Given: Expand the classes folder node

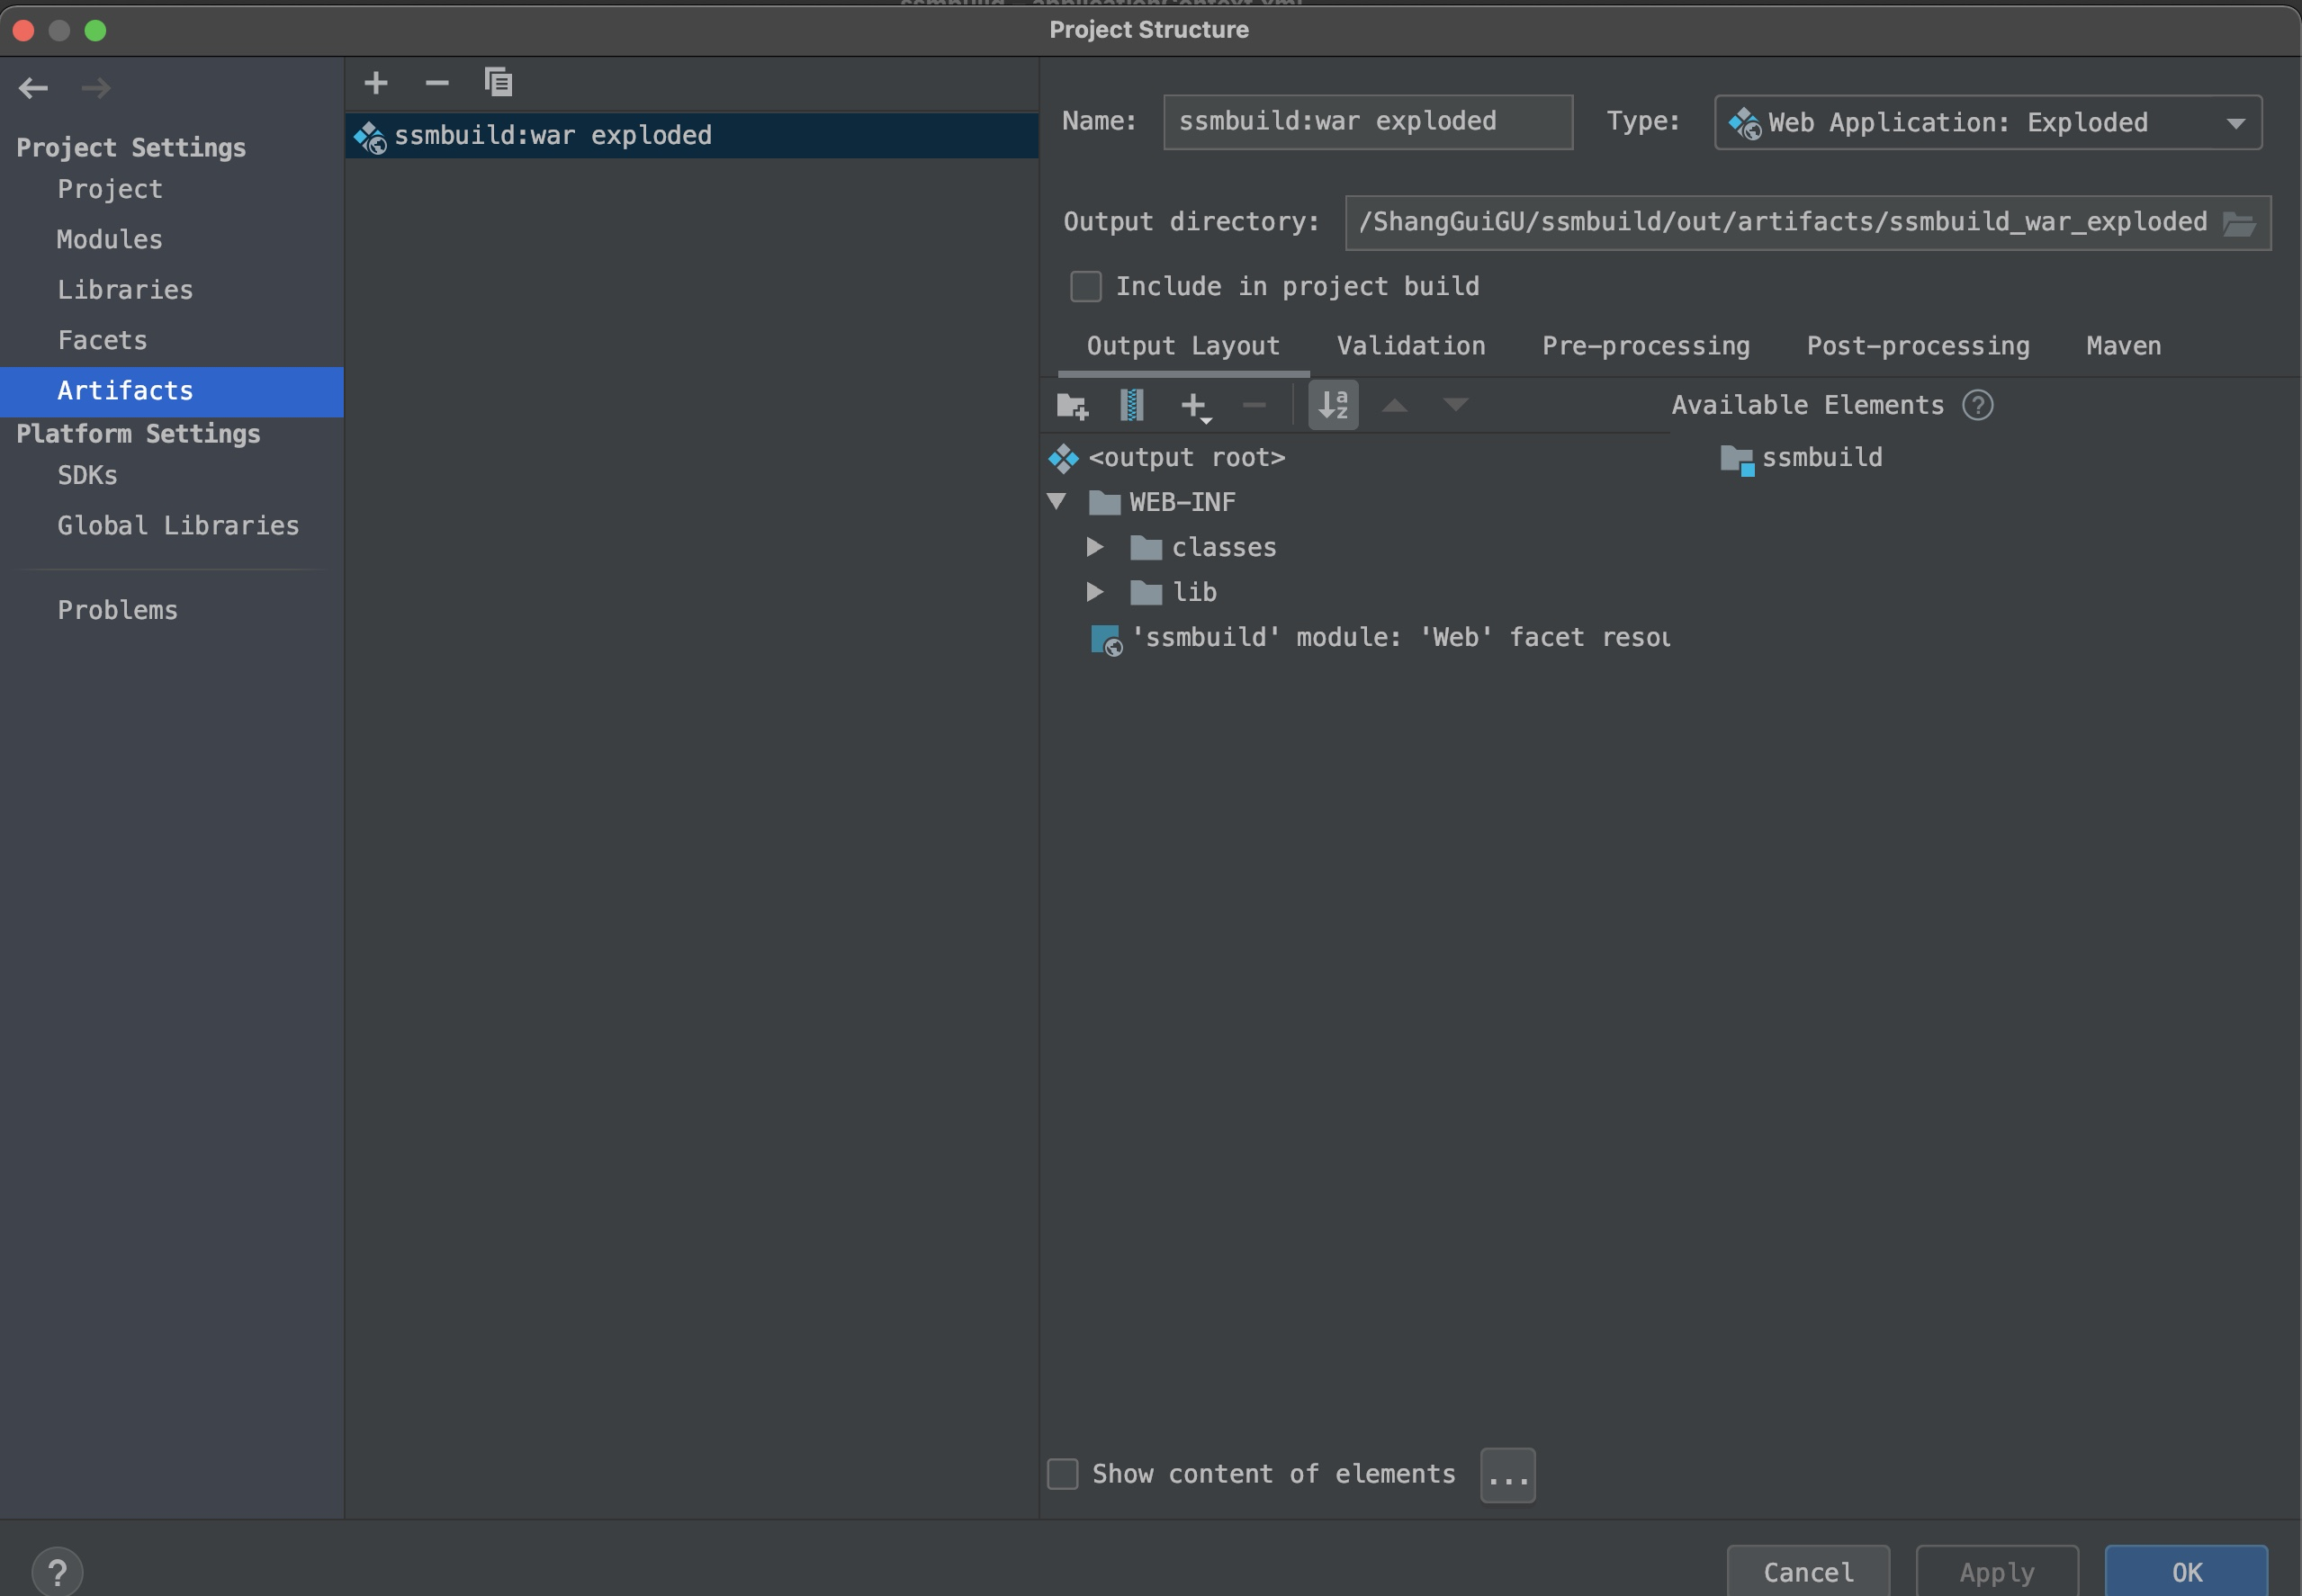Looking at the screenshot, I should 1095,547.
